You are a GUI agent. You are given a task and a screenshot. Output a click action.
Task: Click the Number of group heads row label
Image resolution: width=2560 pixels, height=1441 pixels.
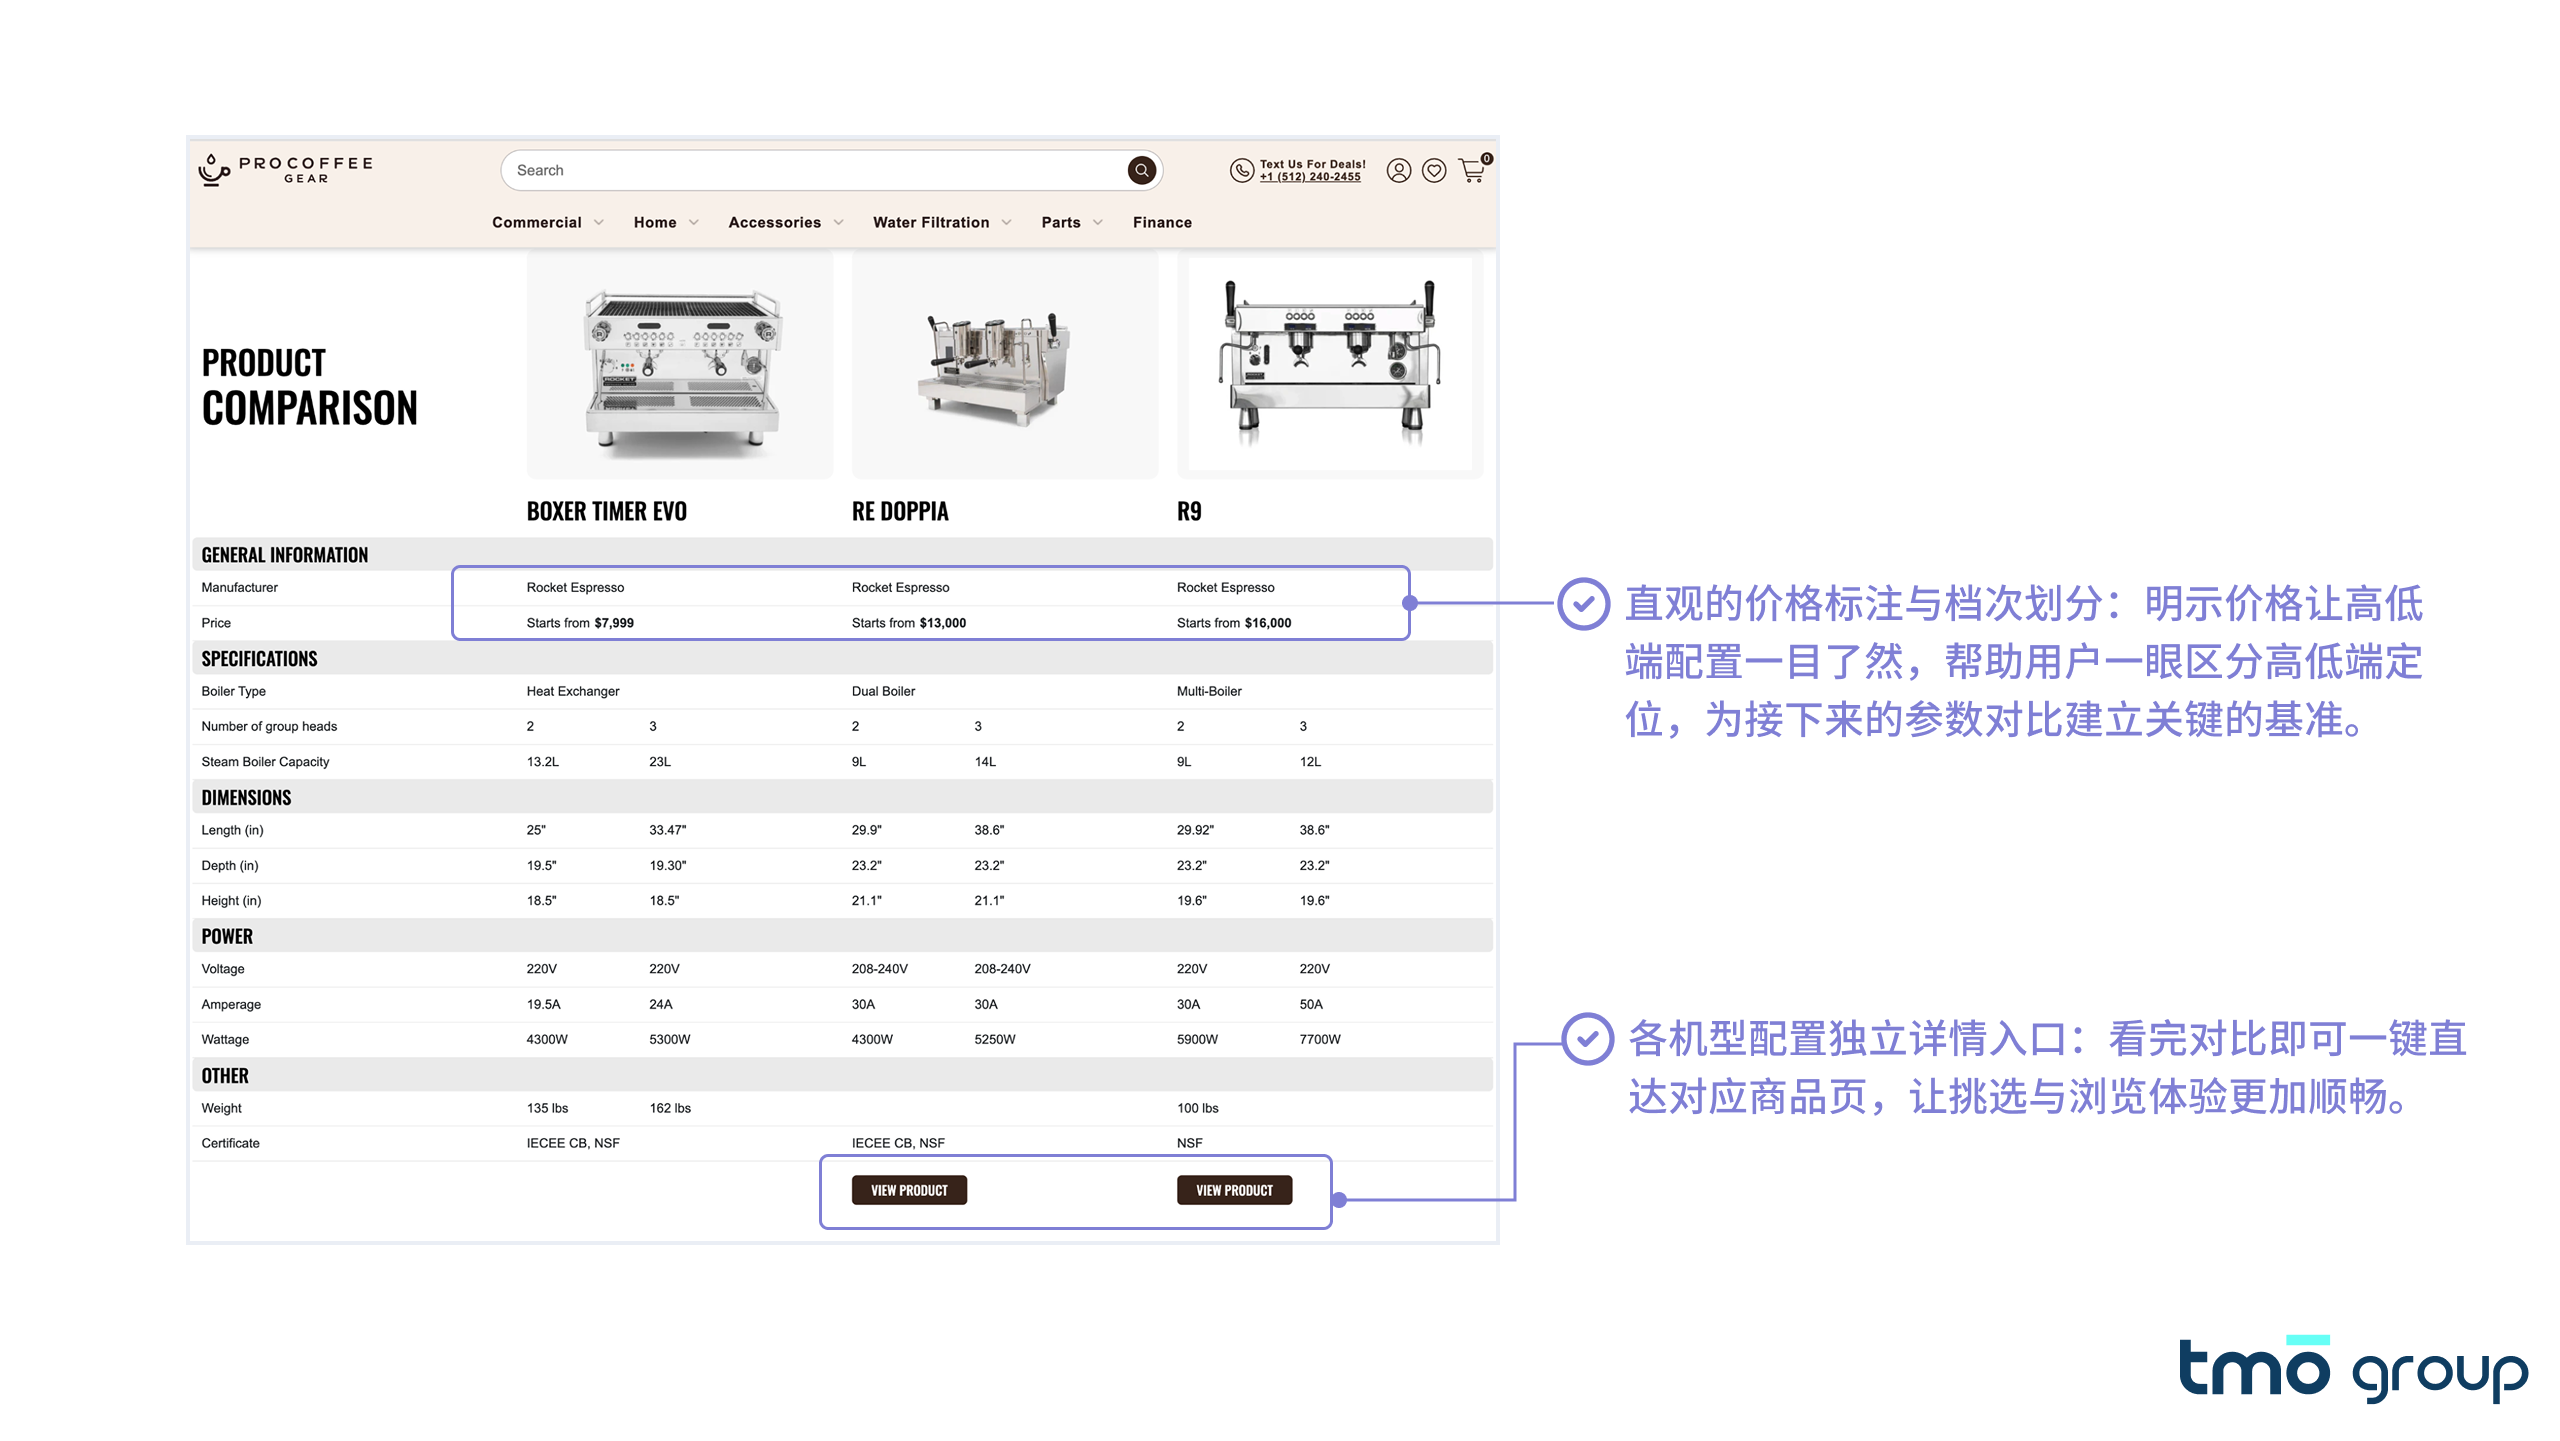[269, 726]
